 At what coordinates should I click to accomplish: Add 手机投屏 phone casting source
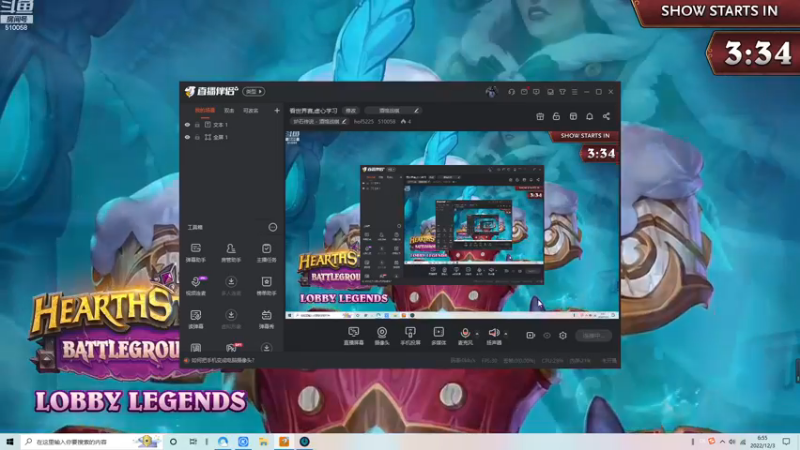(x=410, y=336)
